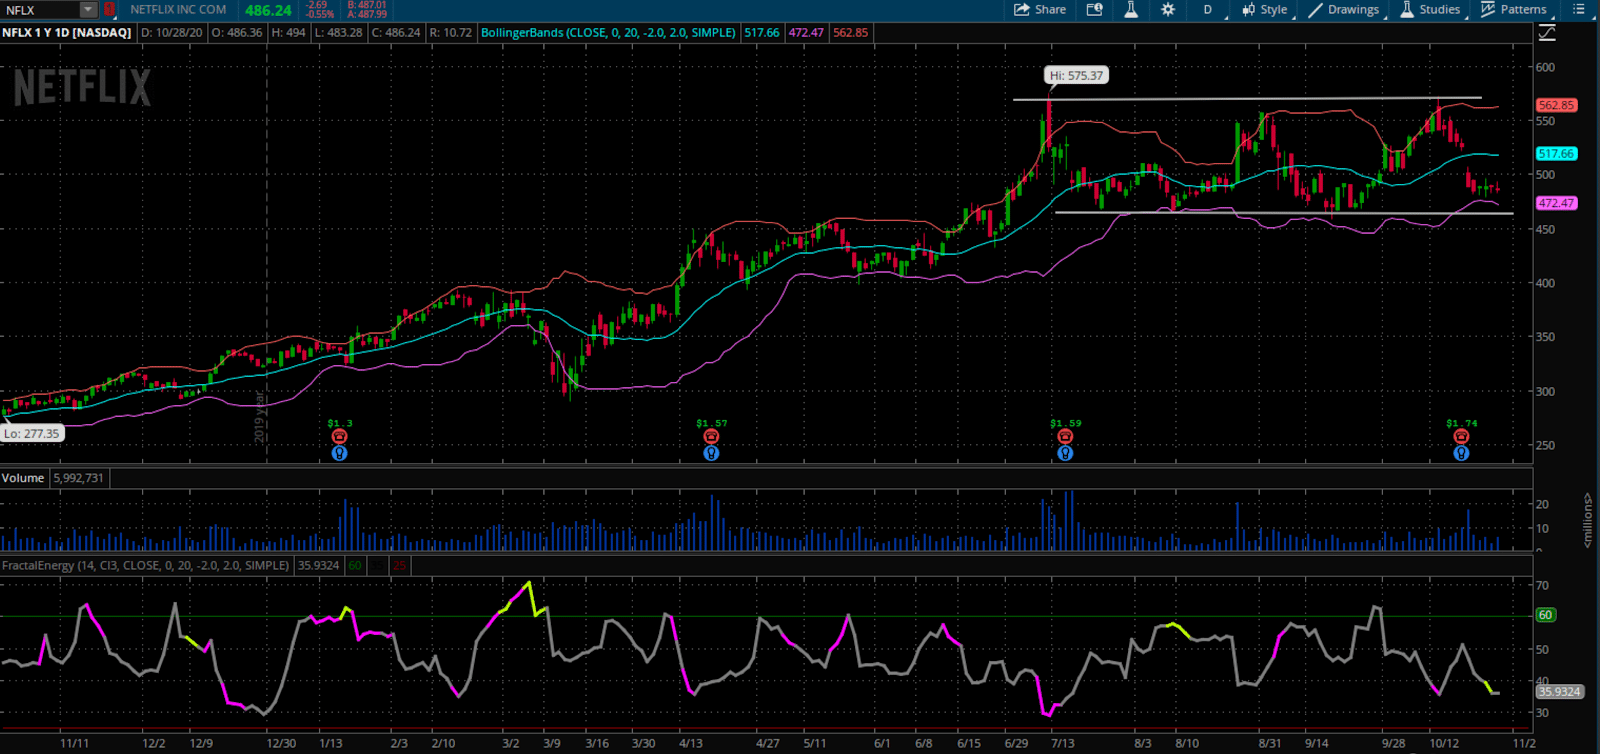Viewport: 1600px width, 754px height.
Task: Click the blue lightbulb icon under $1.74
Action: pyautogui.click(x=1461, y=453)
